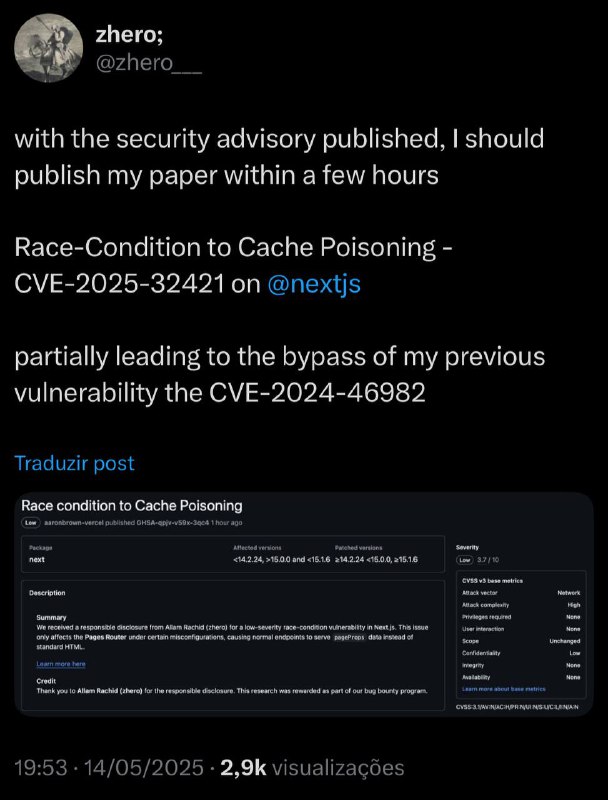Screen dimensions: 608x800
Task: Click the Low severity badge under the advisory title
Action: pos(32,523)
